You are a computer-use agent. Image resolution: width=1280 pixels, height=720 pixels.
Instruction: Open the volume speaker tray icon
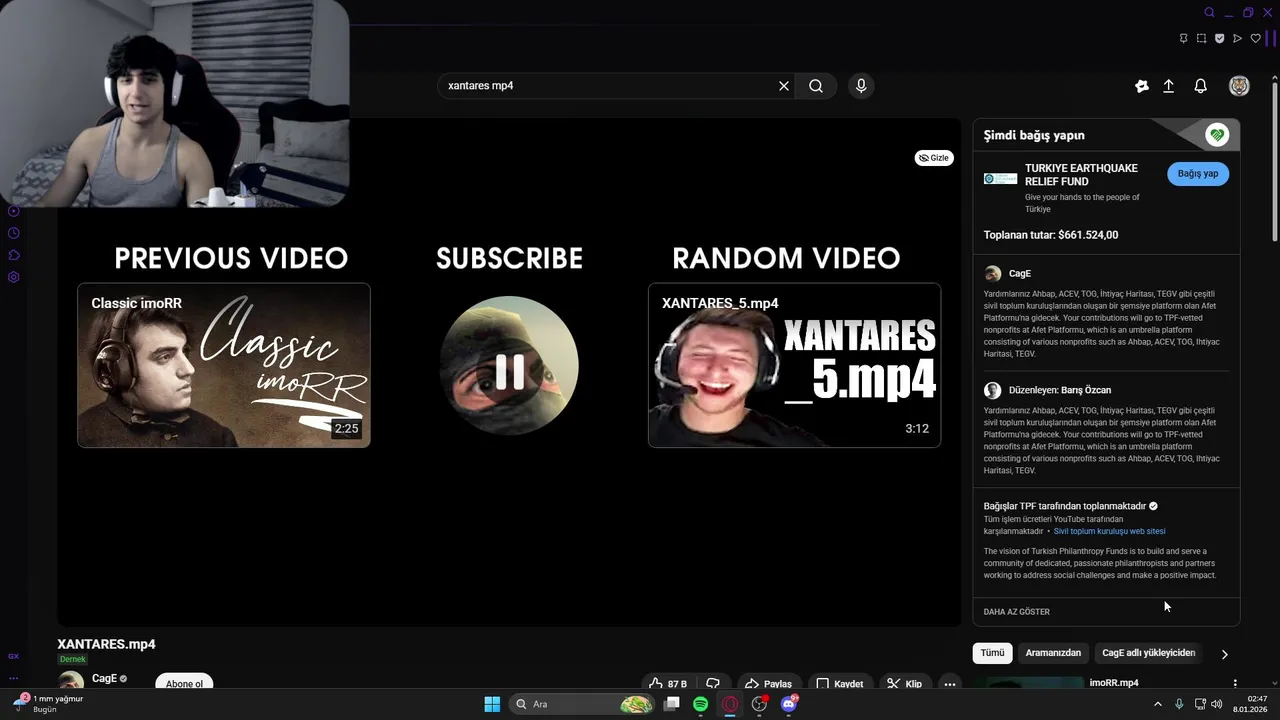click(x=1217, y=704)
